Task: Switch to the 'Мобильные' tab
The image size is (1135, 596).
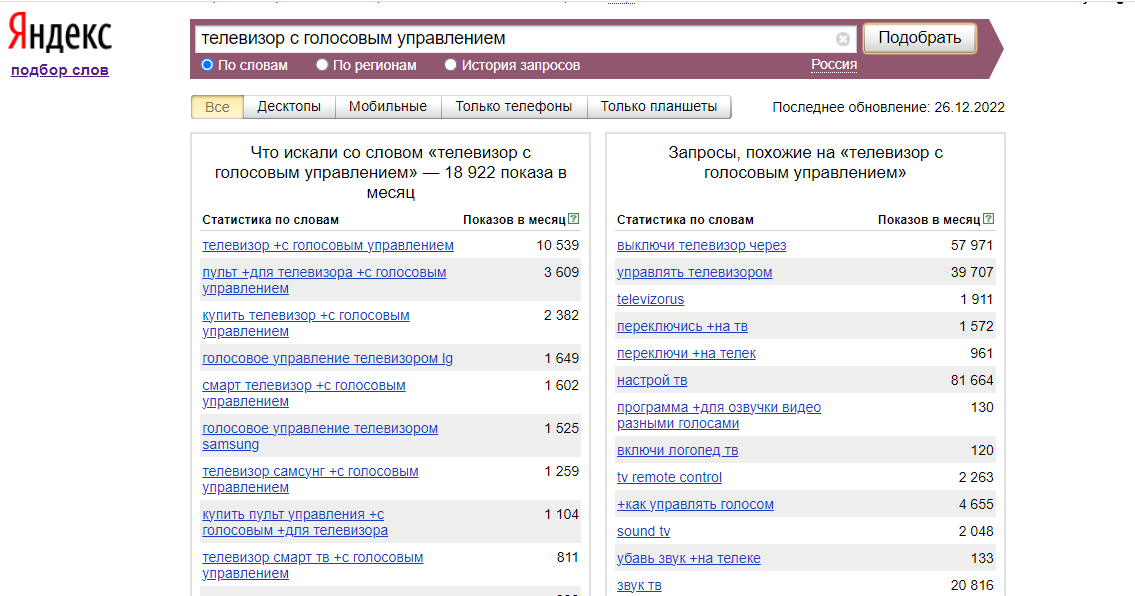Action: click(x=388, y=106)
